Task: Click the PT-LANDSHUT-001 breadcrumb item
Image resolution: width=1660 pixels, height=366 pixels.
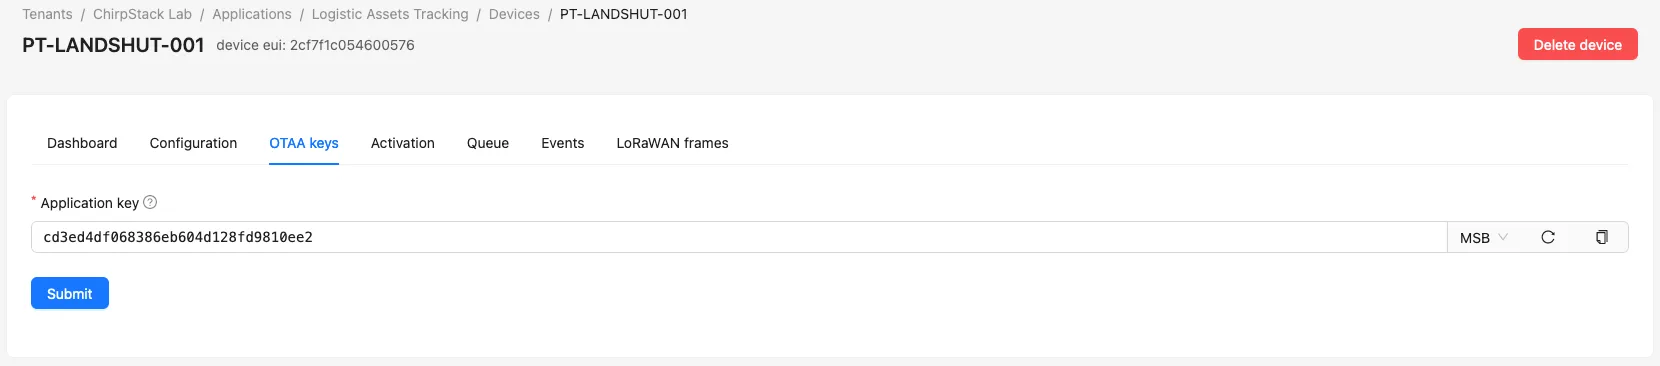Action: click(624, 14)
